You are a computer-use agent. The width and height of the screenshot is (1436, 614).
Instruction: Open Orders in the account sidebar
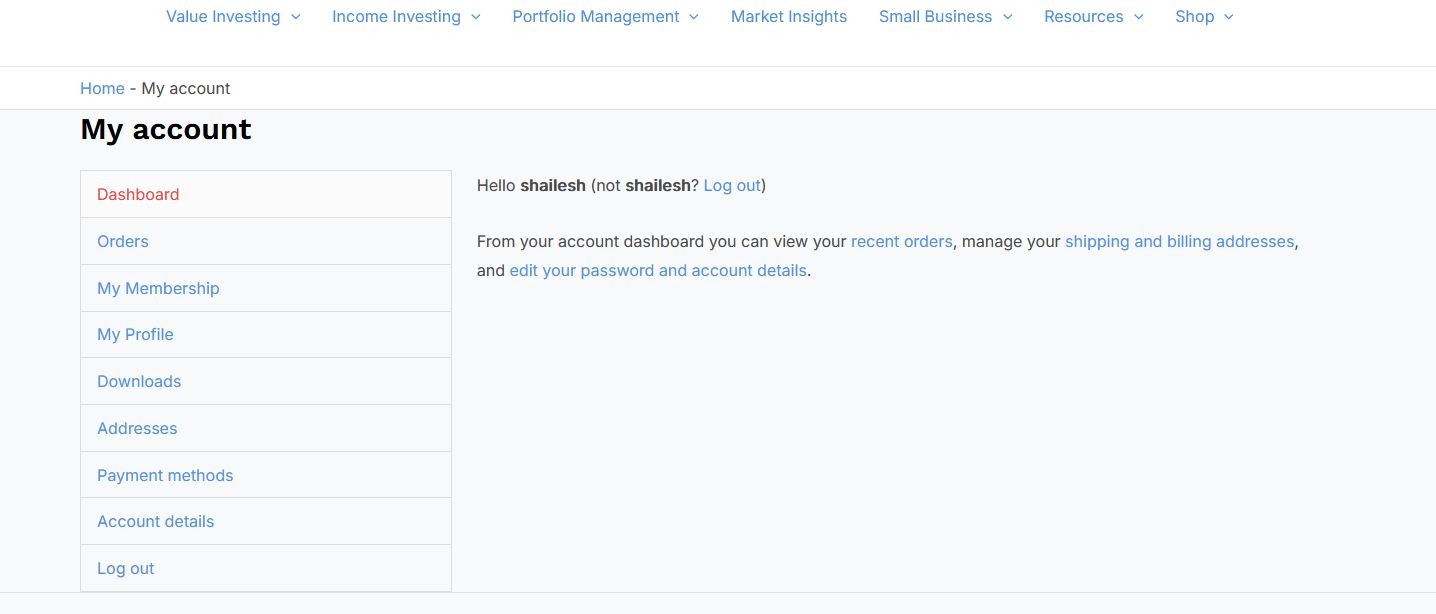[266, 241]
